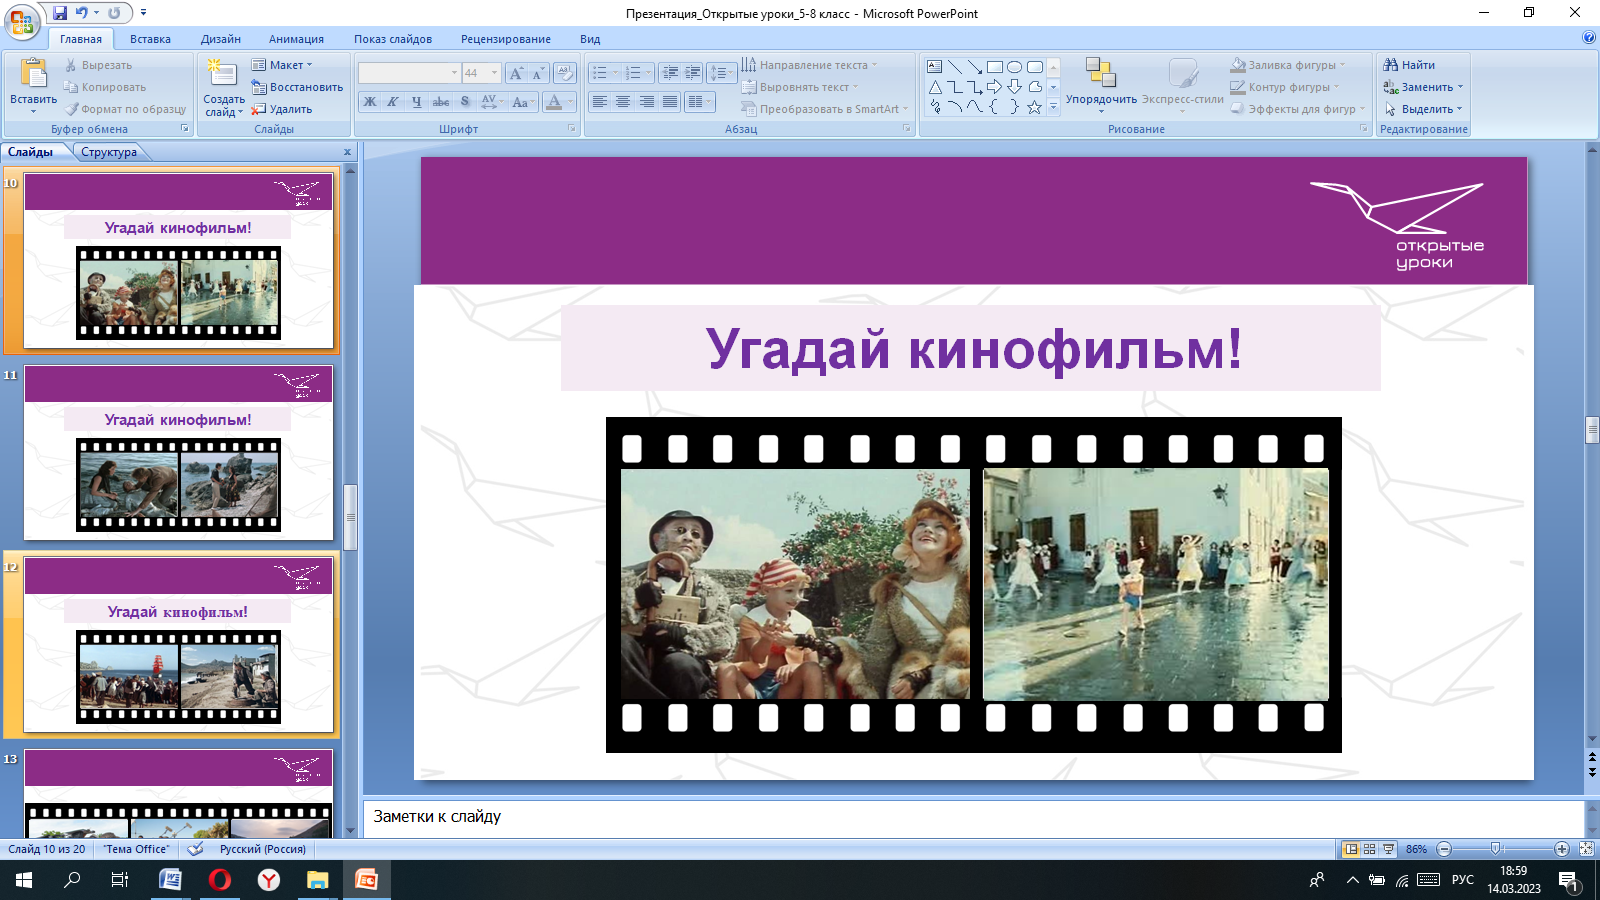Image resolution: width=1600 pixels, height=900 pixels.
Task: Select the oval shape in gallery
Action: click(1014, 67)
